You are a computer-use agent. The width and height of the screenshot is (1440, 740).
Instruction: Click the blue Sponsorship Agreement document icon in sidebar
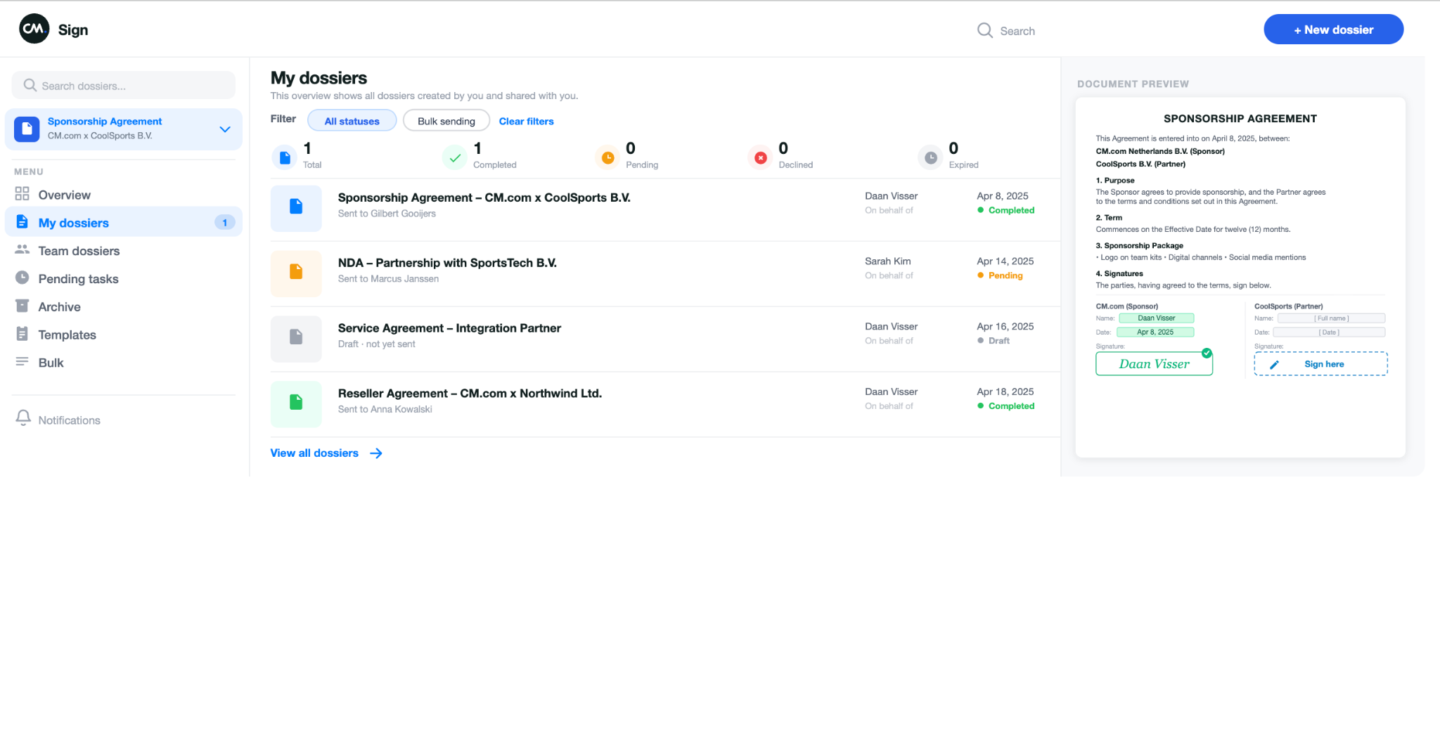pos(27,129)
